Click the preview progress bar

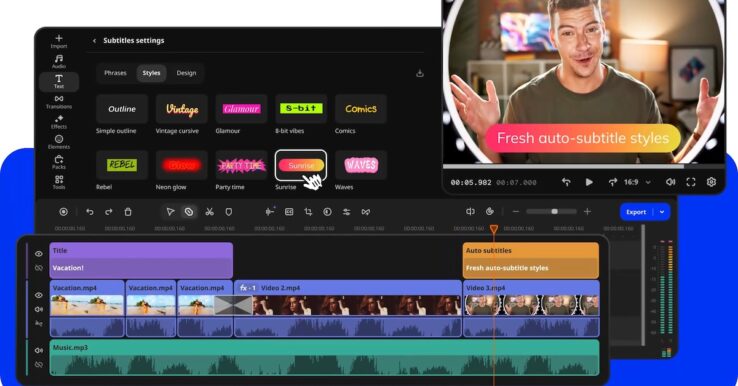point(584,166)
